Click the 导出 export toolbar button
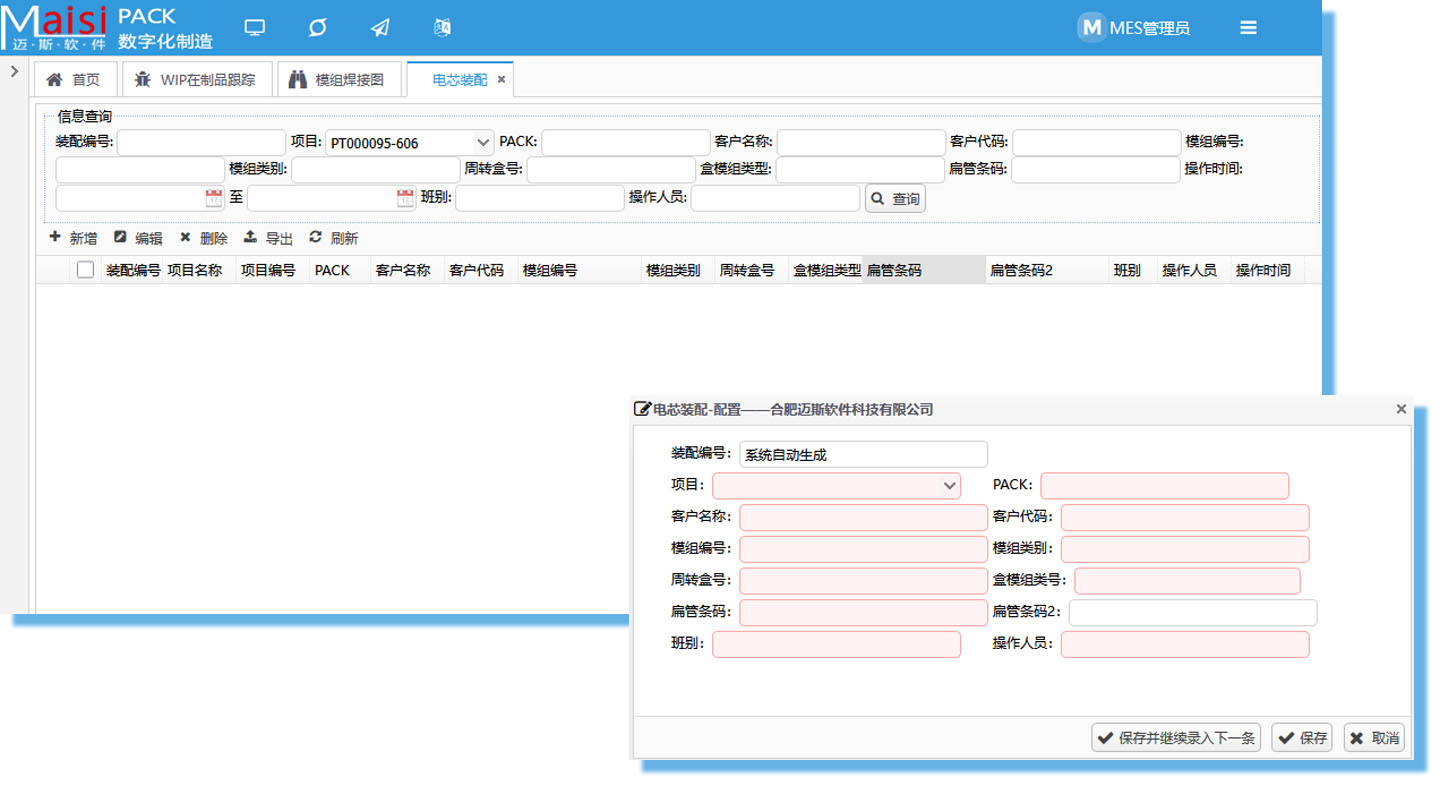This screenshot has width=1442, height=794. (269, 238)
